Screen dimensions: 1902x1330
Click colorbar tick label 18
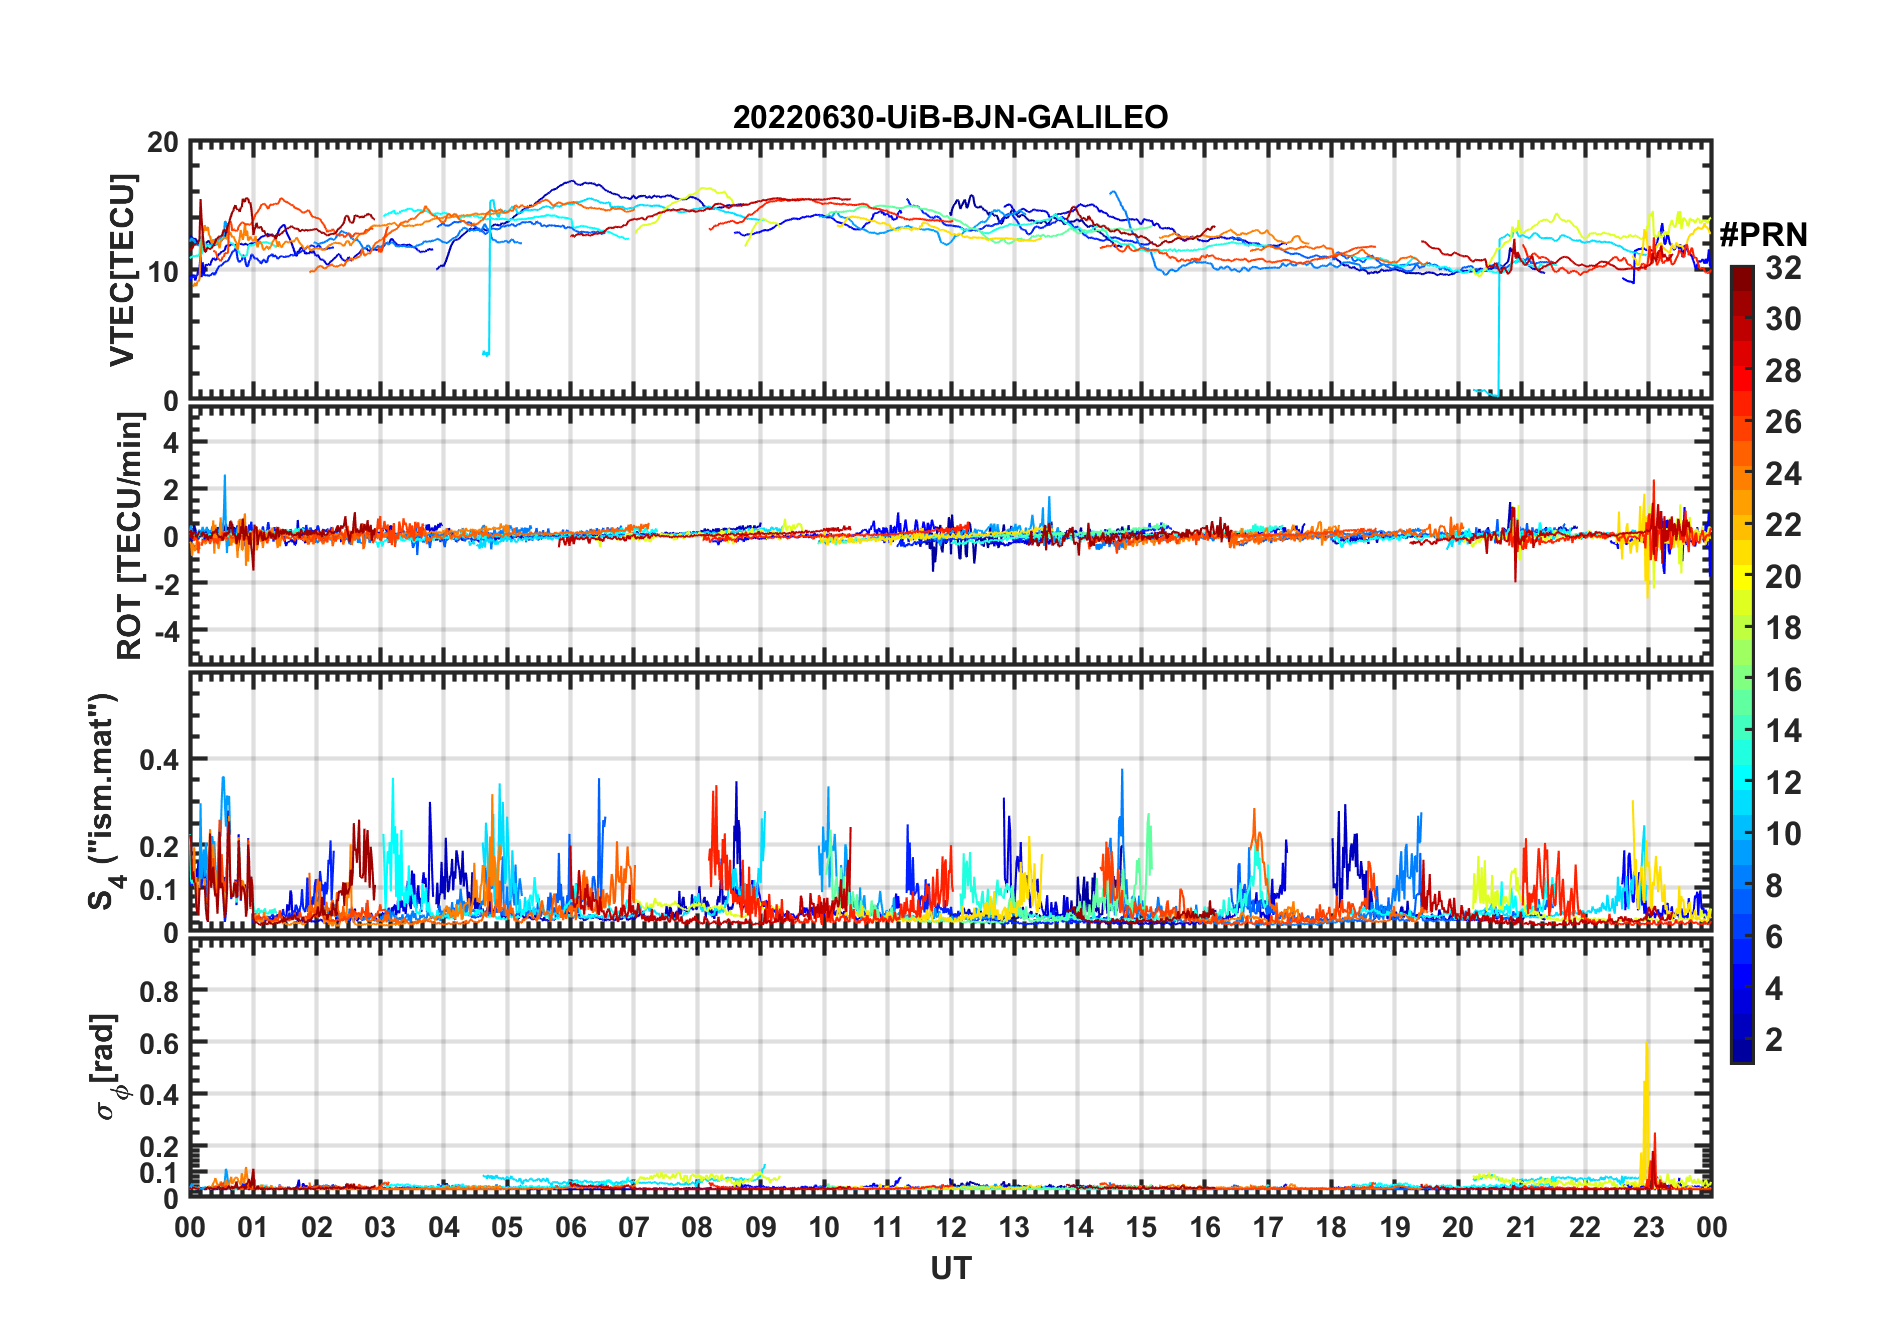pyautogui.click(x=1783, y=628)
